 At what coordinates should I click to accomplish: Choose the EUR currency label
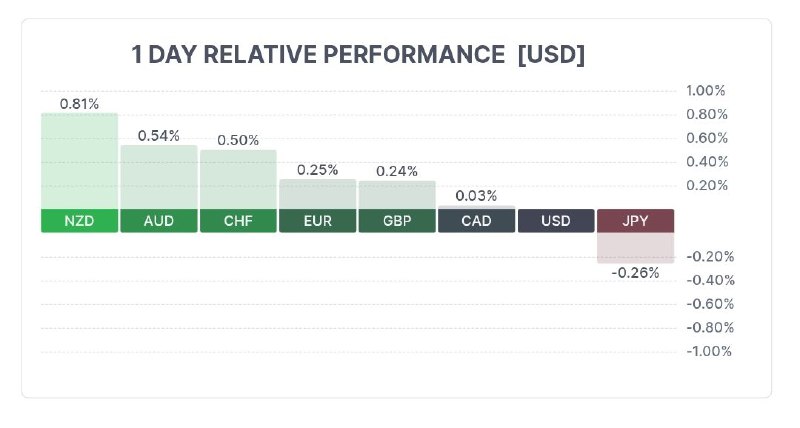(x=317, y=221)
